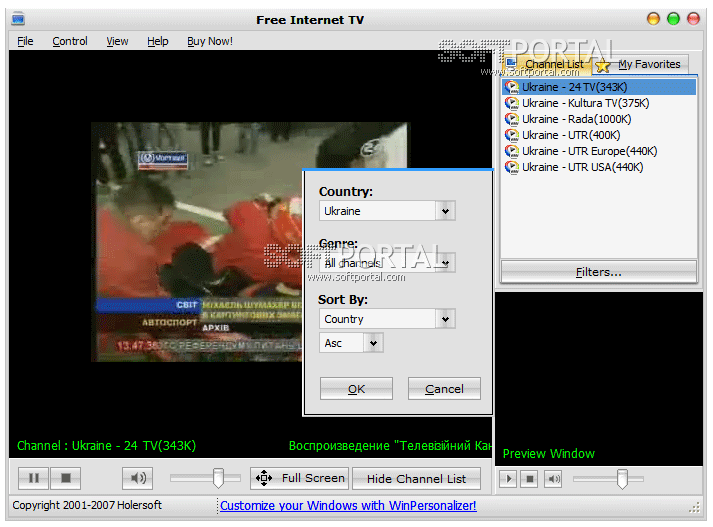713x527 pixels.
Task: Stop the main video playback
Action: tap(65, 478)
